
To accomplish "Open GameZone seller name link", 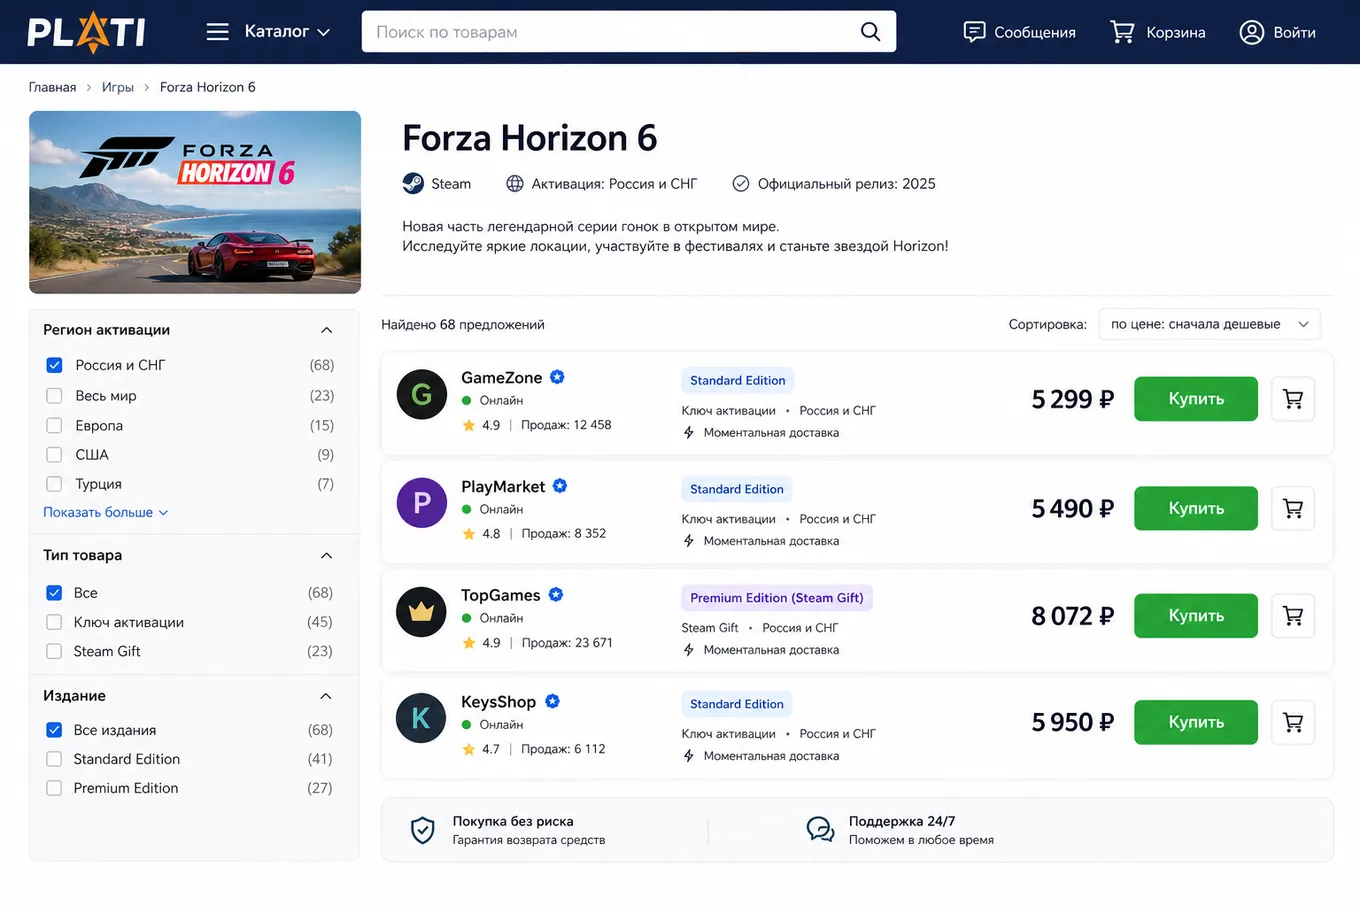I will 502,378.
